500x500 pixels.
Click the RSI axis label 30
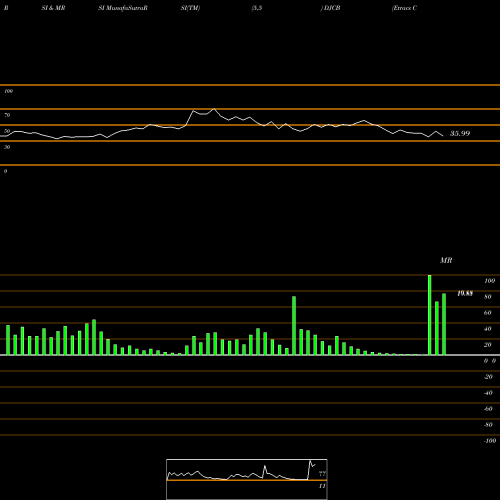(x=7, y=147)
